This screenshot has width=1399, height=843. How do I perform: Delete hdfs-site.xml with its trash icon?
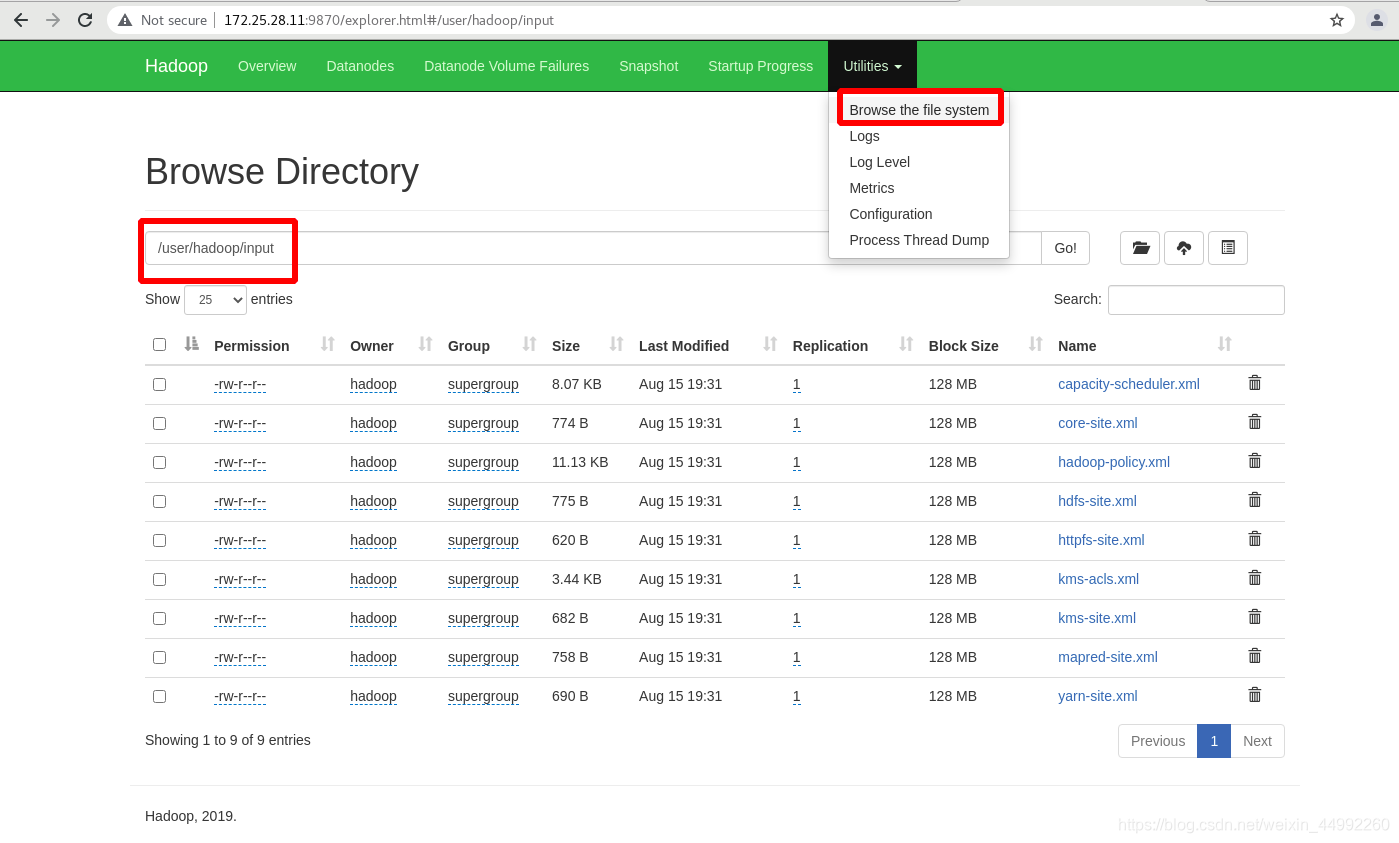tap(1255, 500)
